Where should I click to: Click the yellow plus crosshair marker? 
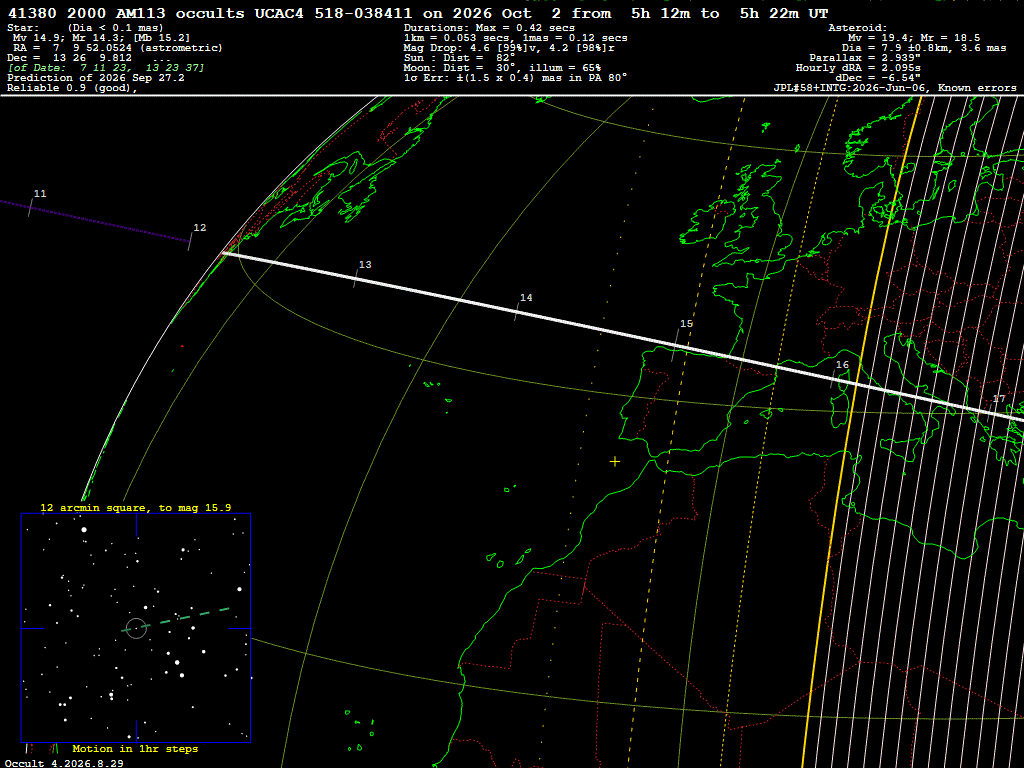click(x=615, y=462)
